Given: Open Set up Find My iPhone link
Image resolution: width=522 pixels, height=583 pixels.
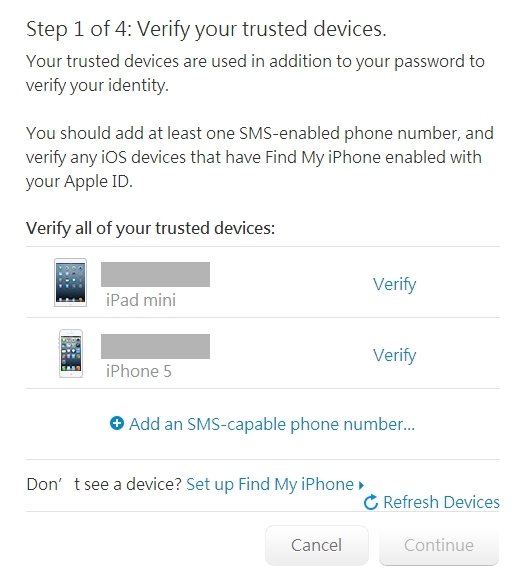Looking at the screenshot, I should (270, 484).
